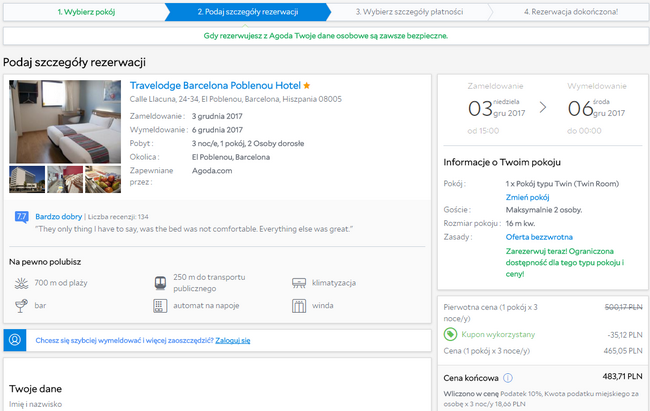The width and height of the screenshot is (650, 411).
Task: Click the 7.7 review score badge
Action: [x=21, y=216]
